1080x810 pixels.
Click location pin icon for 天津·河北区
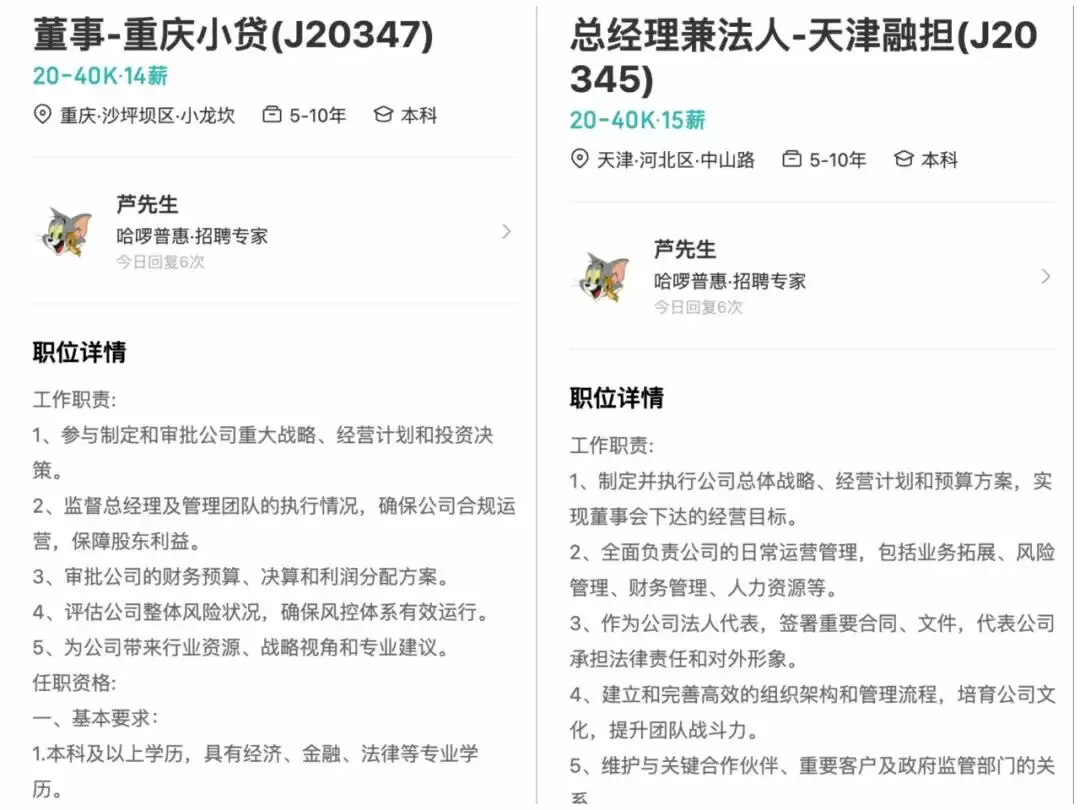580,159
